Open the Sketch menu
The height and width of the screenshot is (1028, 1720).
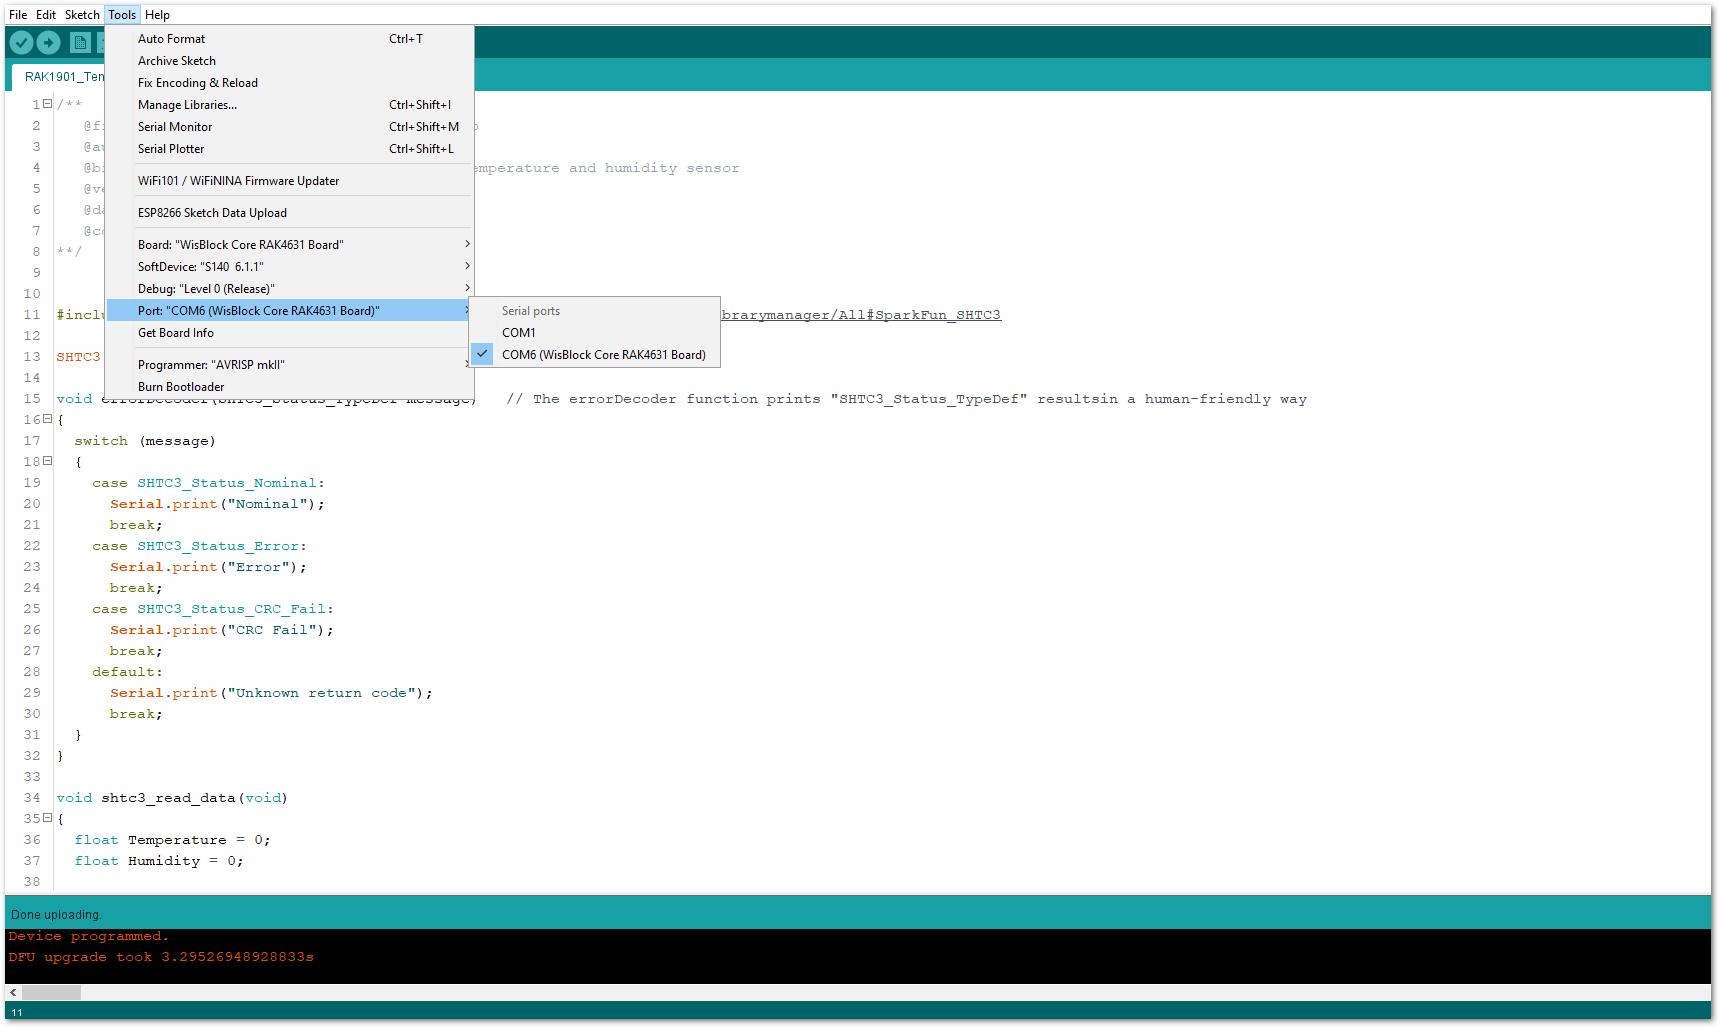coord(82,15)
